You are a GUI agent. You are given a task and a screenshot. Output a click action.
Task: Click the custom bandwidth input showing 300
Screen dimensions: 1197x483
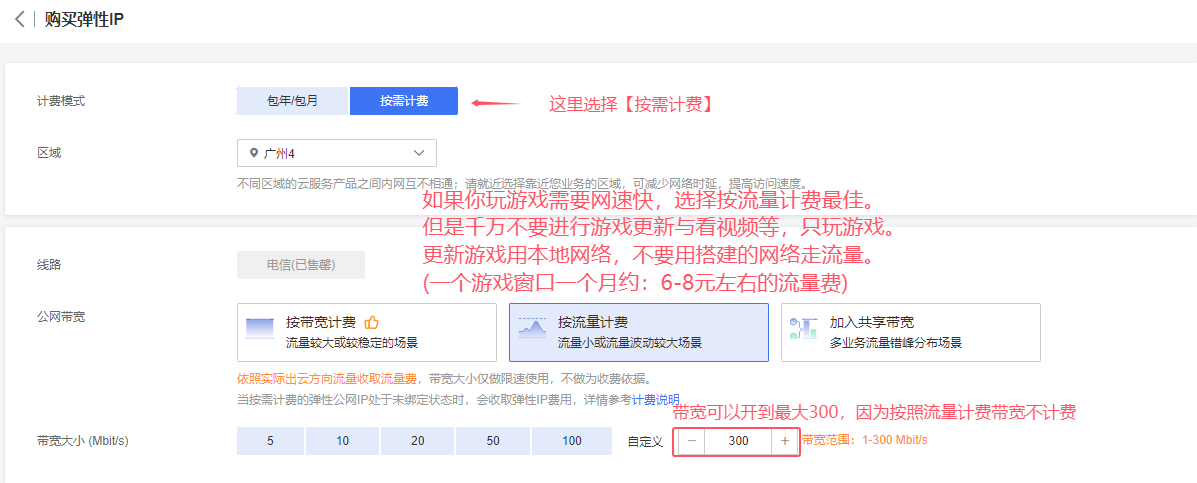(738, 441)
